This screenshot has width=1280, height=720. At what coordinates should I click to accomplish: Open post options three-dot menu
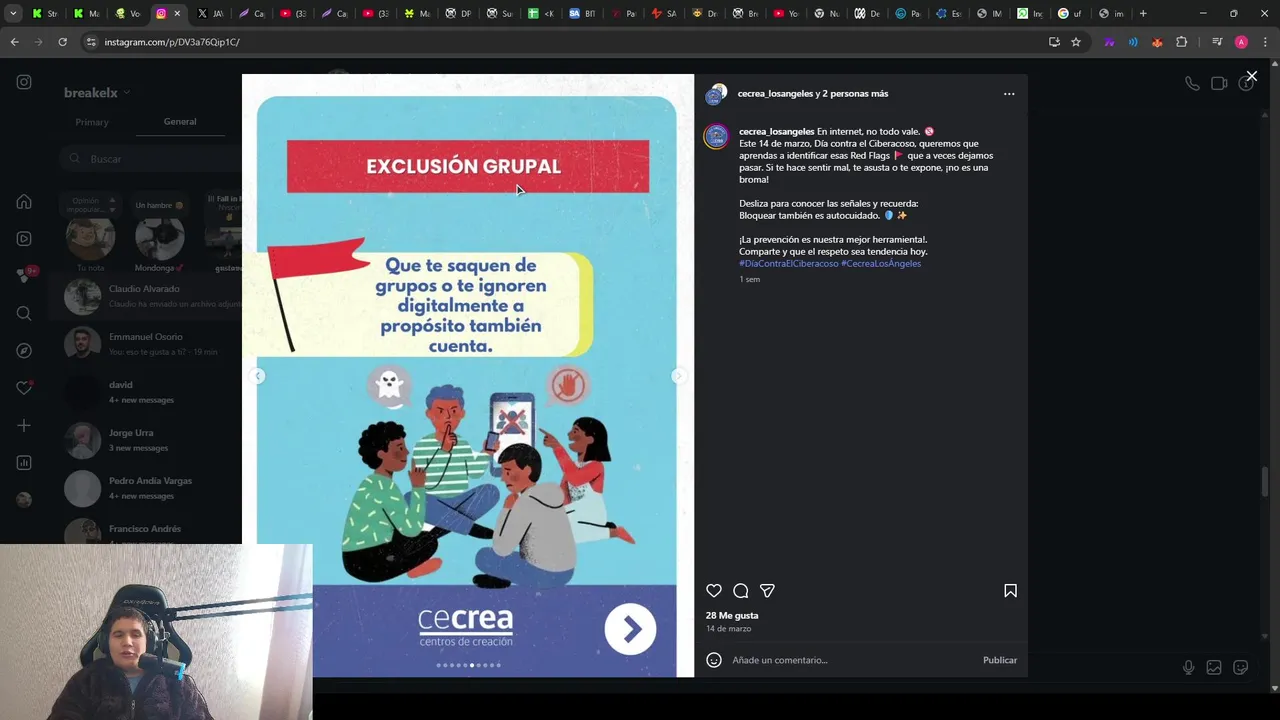pyautogui.click(x=1009, y=94)
